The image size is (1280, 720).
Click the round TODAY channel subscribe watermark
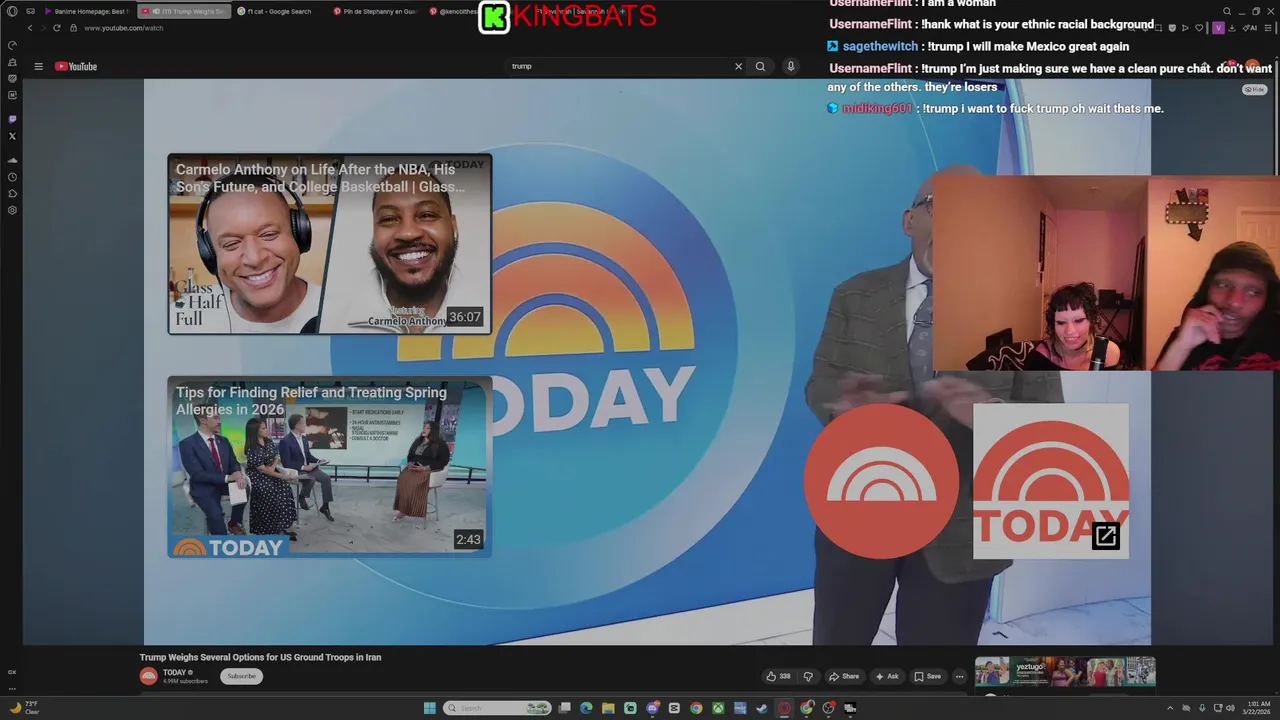(x=881, y=481)
